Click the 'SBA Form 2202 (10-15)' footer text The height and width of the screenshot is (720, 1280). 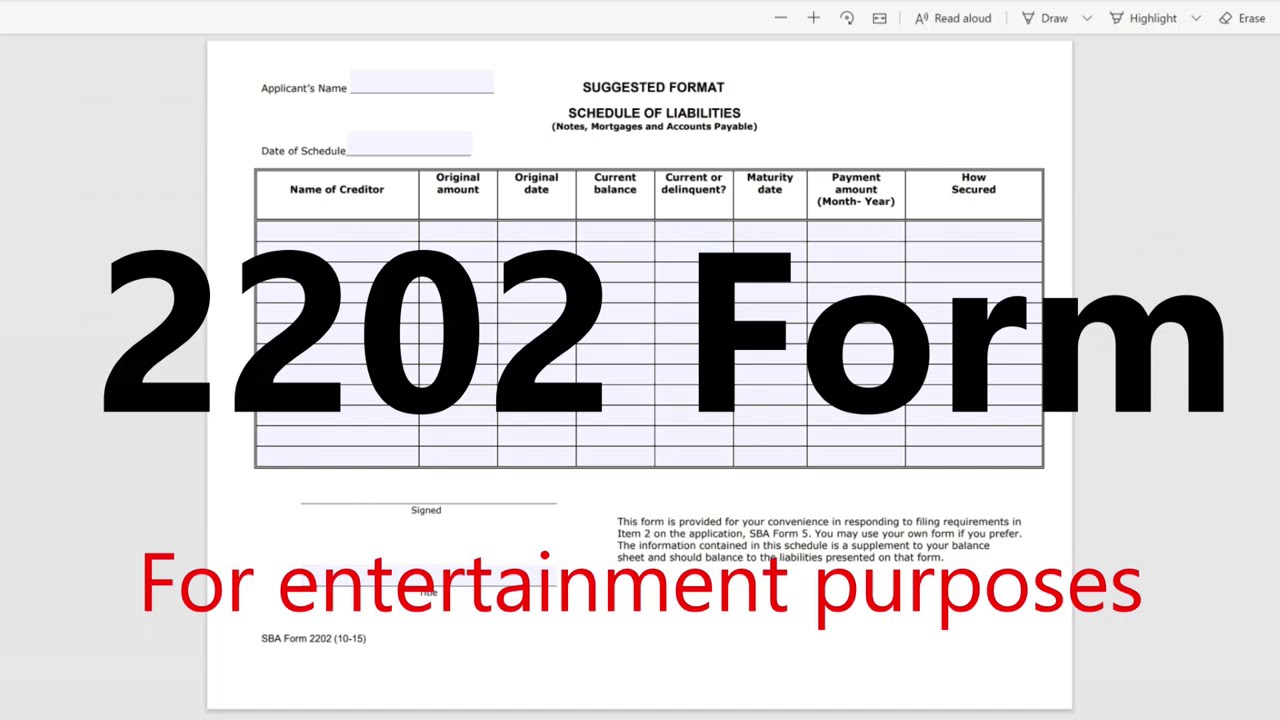coord(313,638)
